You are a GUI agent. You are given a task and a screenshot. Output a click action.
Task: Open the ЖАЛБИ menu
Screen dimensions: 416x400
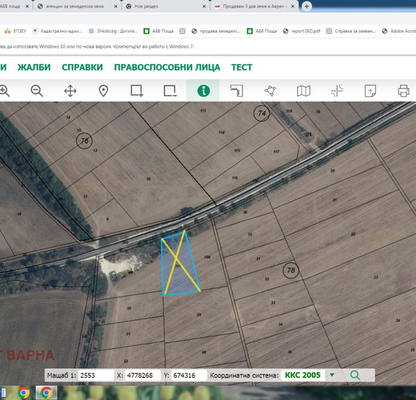(x=34, y=67)
